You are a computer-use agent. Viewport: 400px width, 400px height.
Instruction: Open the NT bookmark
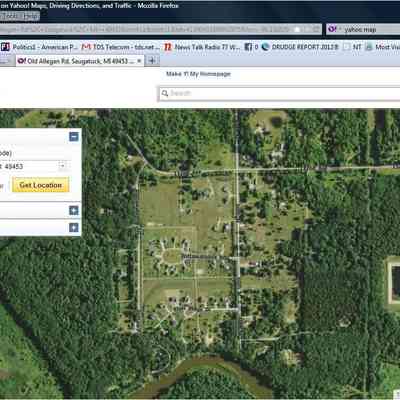[x=353, y=47]
